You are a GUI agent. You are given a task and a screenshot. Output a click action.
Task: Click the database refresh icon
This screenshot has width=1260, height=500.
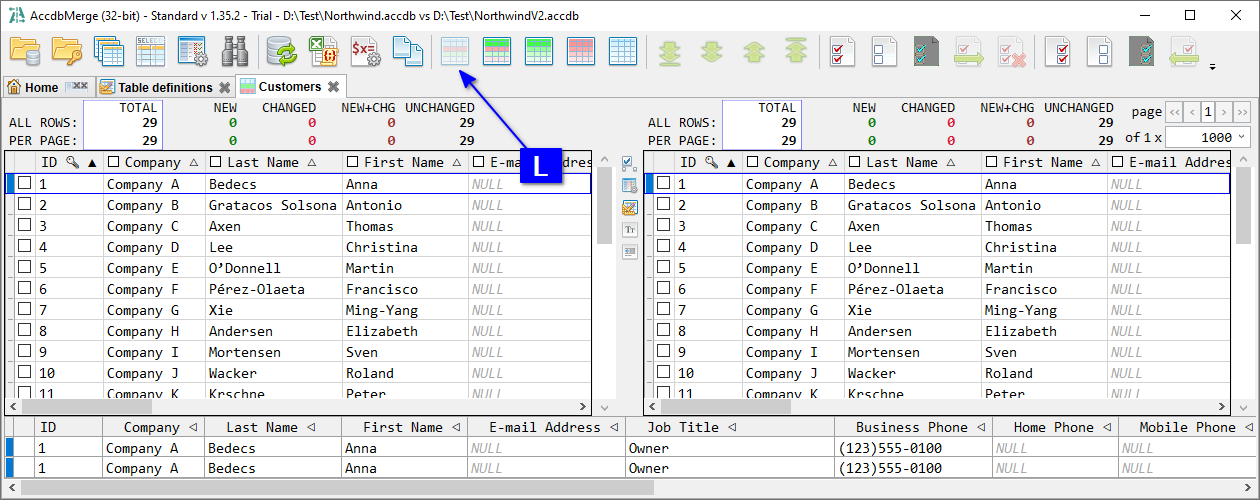[282, 50]
